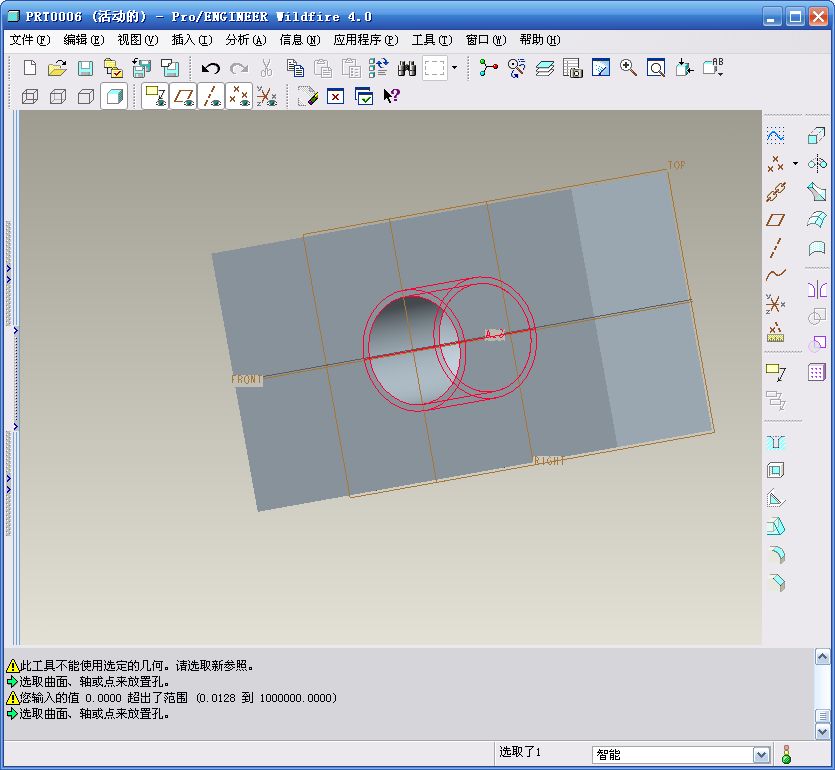This screenshot has height=770, width=835.
Task: Open the 智能 selection filter dropdown
Action: 761,754
